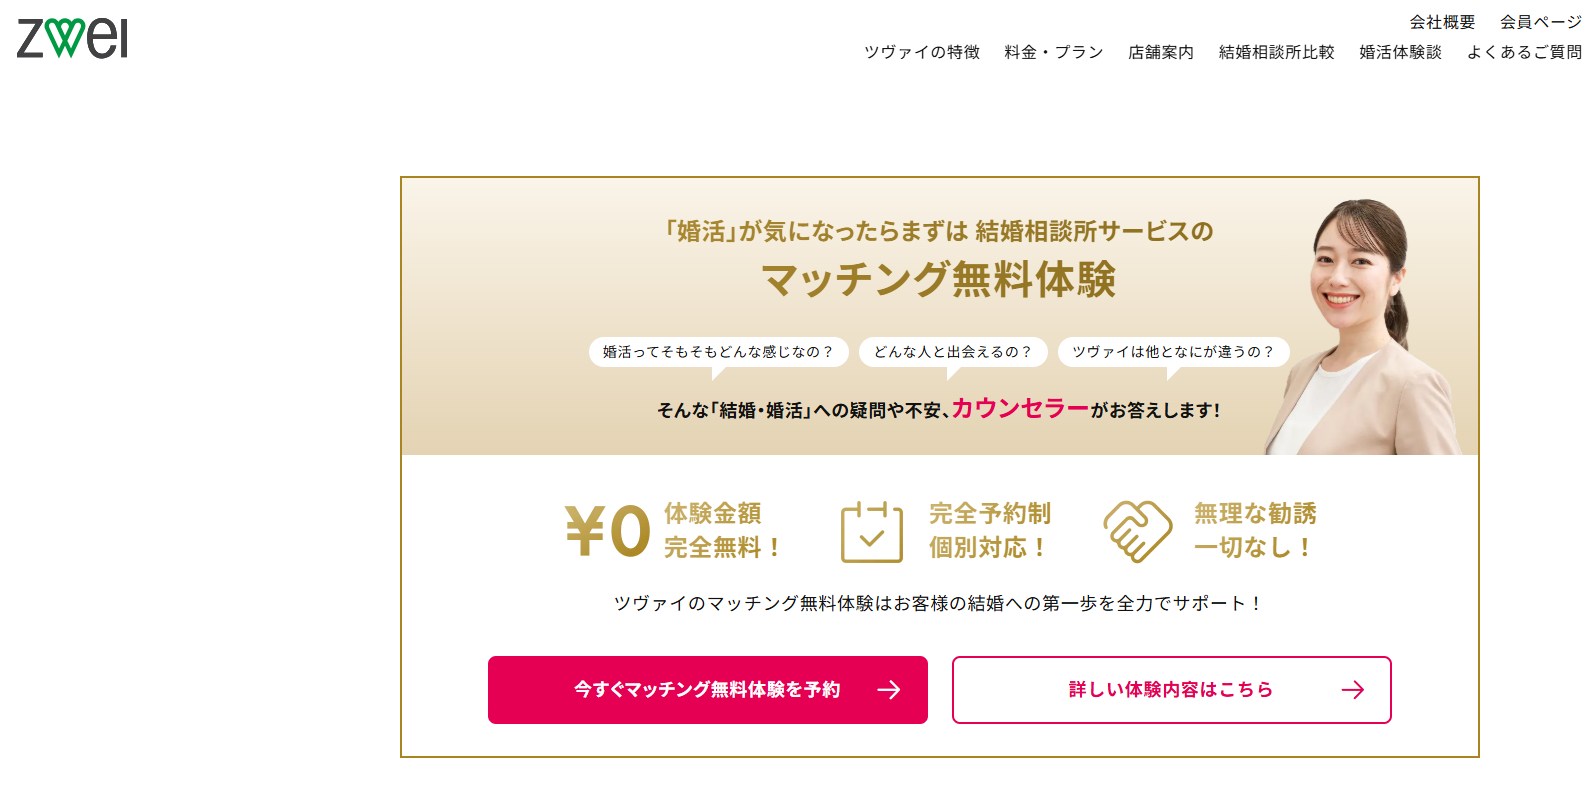Image resolution: width=1596 pixels, height=801 pixels.
Task: Open 料金・プラン menu item
Action: 1053,52
